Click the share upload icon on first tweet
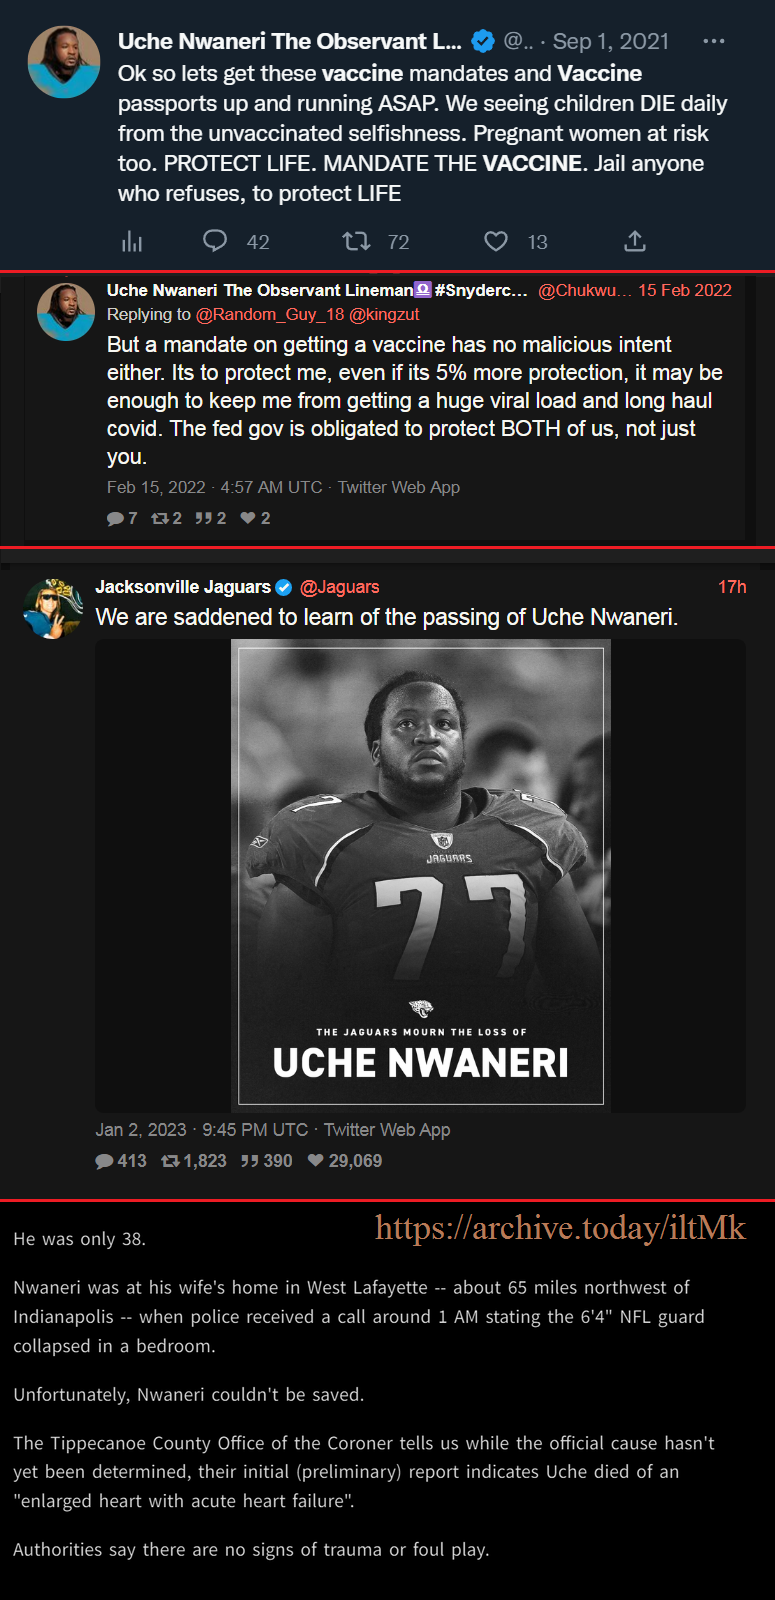 (x=635, y=241)
